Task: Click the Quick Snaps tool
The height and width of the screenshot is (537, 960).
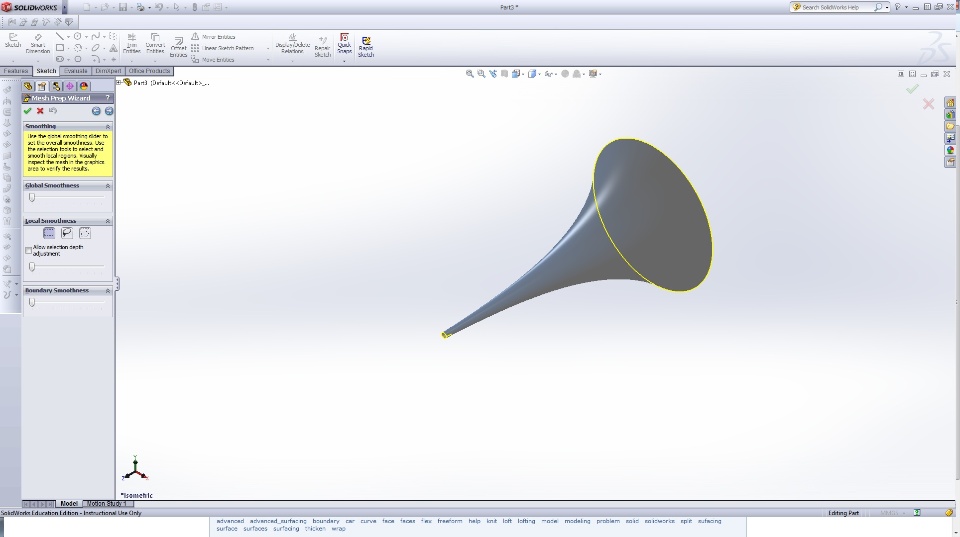Action: click(x=344, y=43)
